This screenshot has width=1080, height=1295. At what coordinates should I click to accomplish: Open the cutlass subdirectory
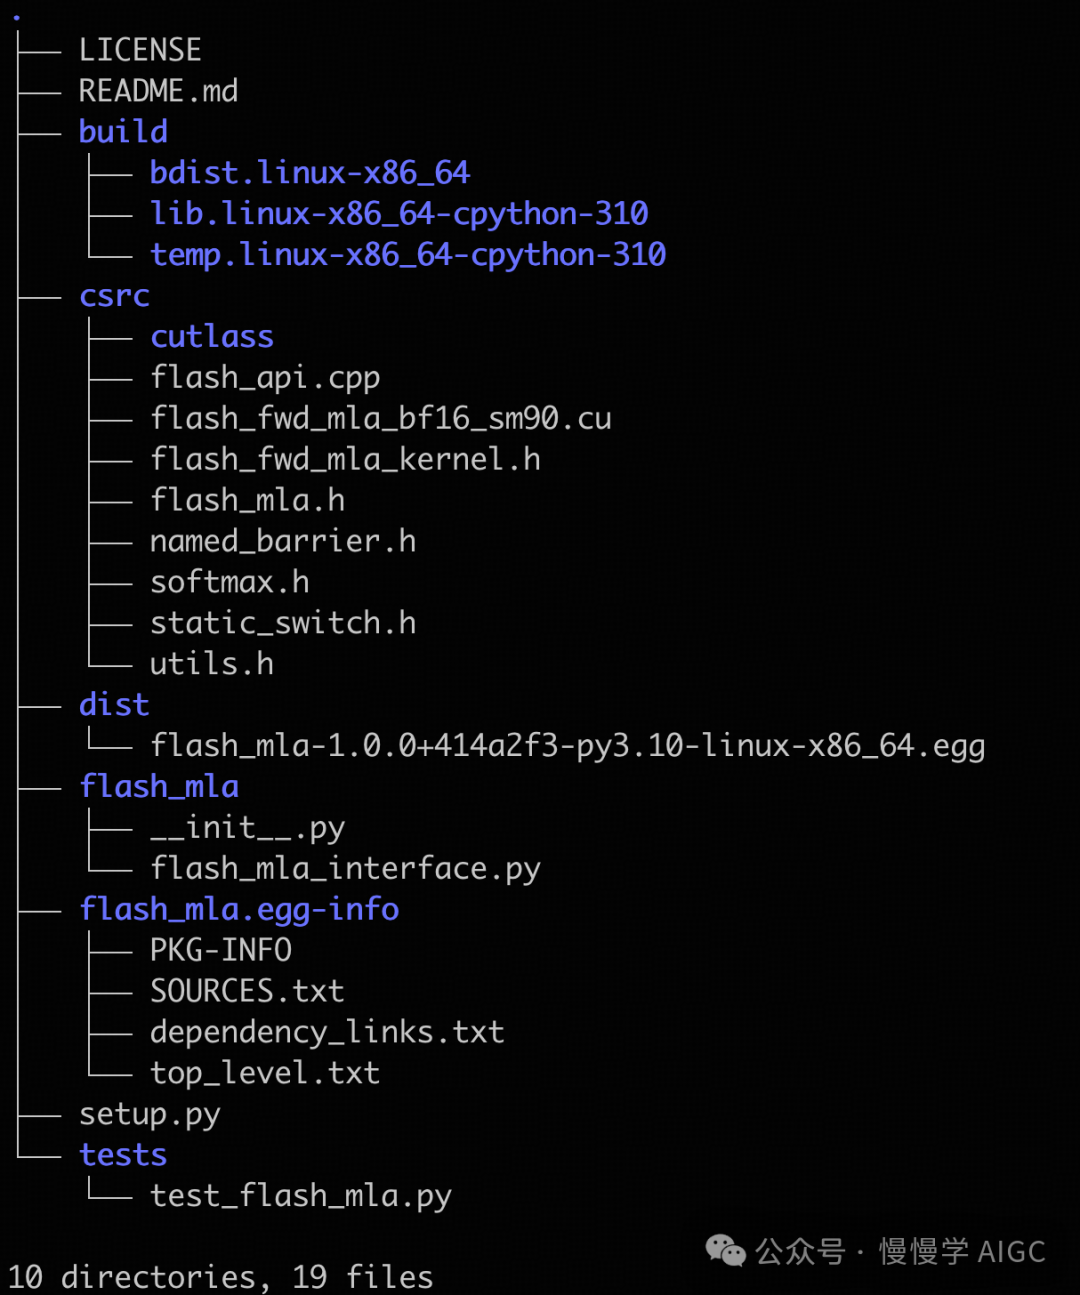211,337
